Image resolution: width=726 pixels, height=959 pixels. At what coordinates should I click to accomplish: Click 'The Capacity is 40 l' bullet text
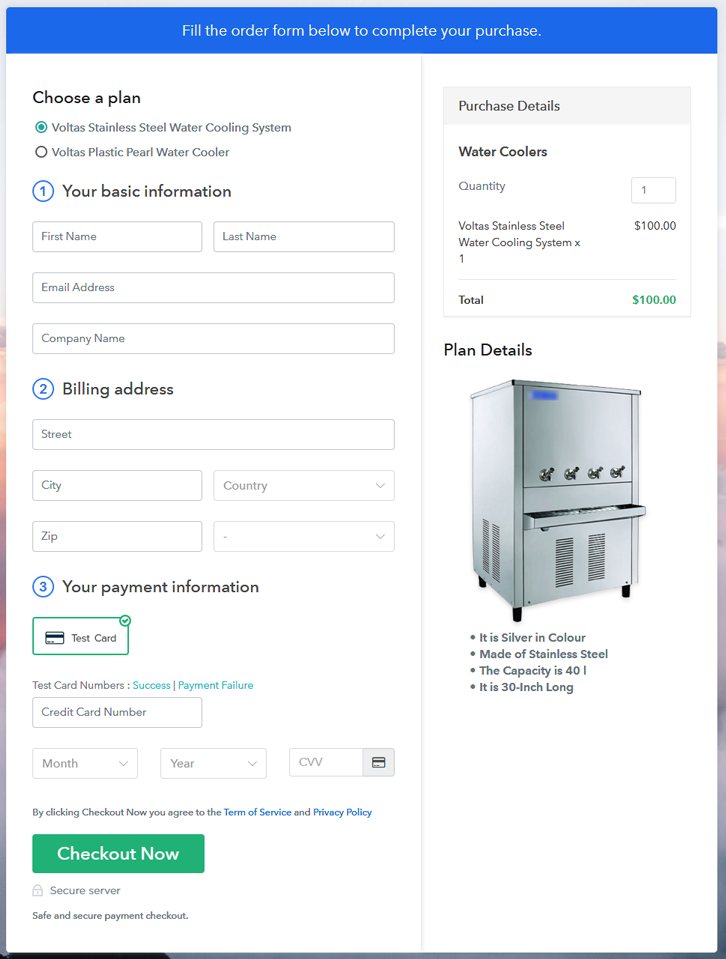click(533, 670)
